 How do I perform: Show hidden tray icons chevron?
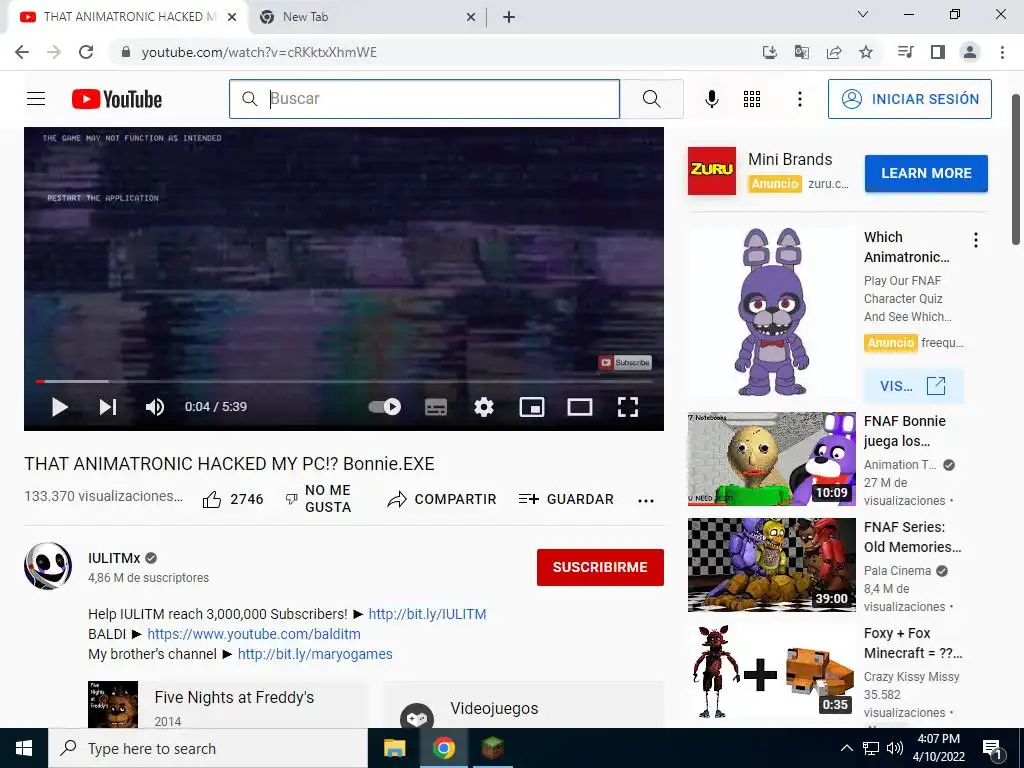[846, 748]
